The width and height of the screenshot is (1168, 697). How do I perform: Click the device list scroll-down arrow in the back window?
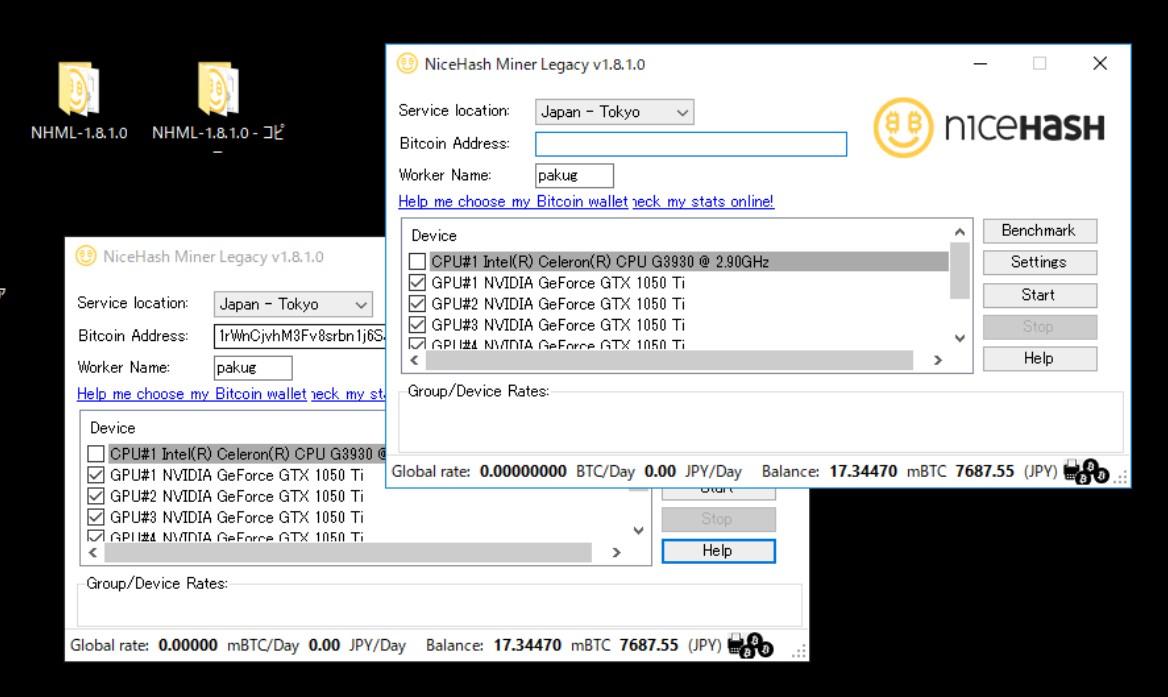[x=638, y=530]
